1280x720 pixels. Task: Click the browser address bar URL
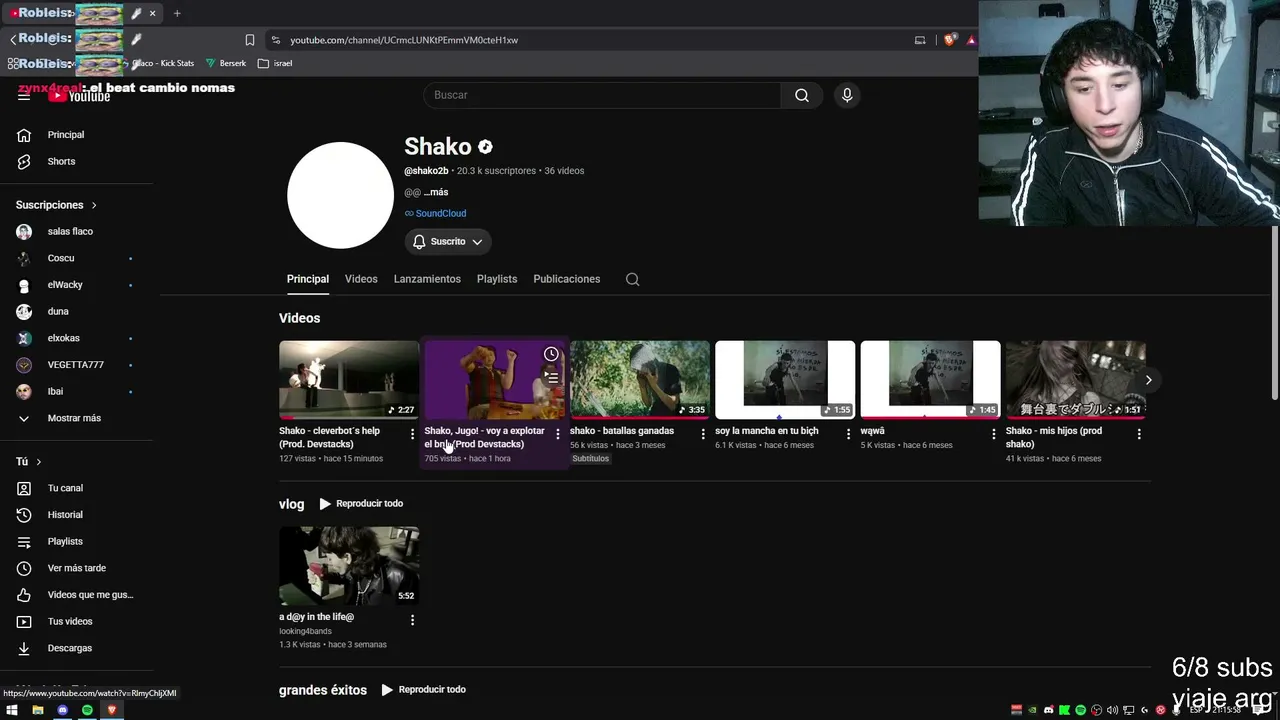(x=404, y=40)
